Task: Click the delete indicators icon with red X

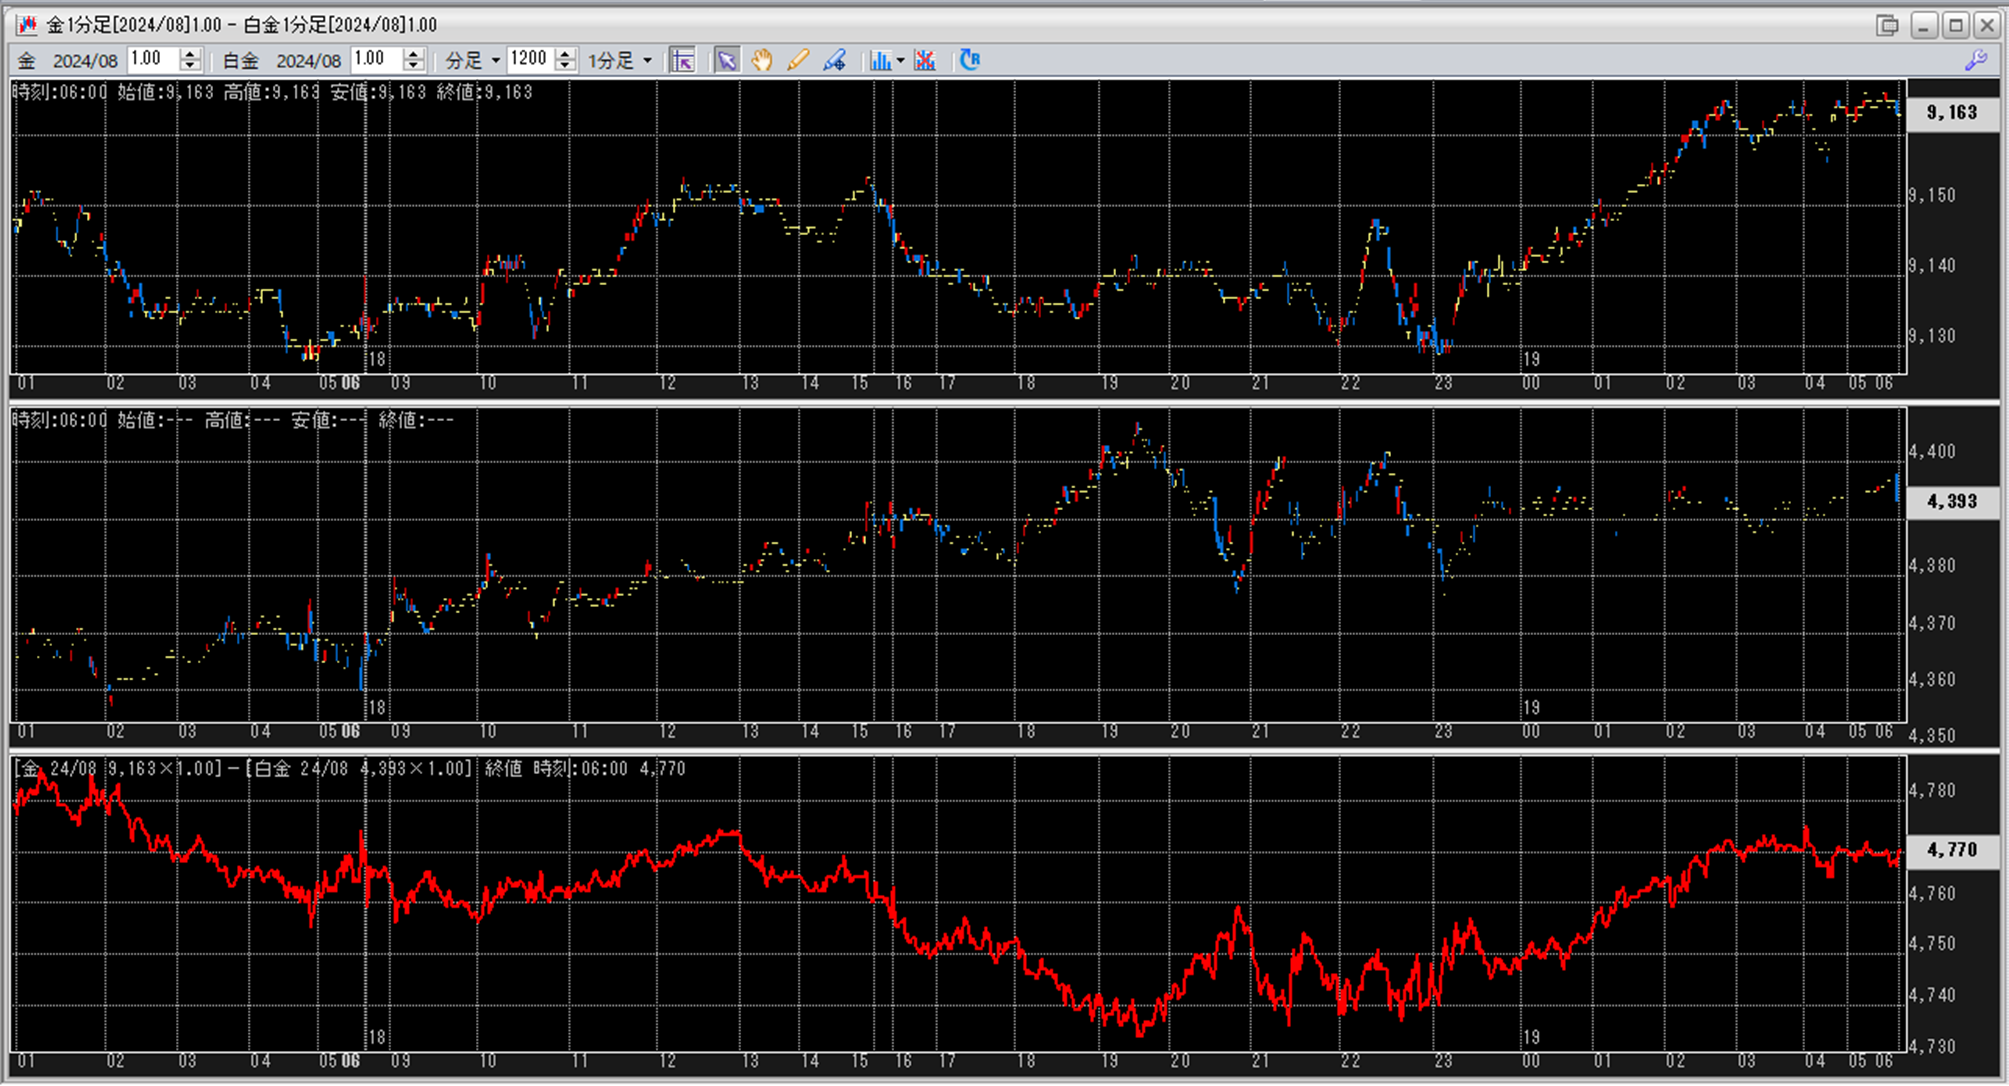Action: 925,61
